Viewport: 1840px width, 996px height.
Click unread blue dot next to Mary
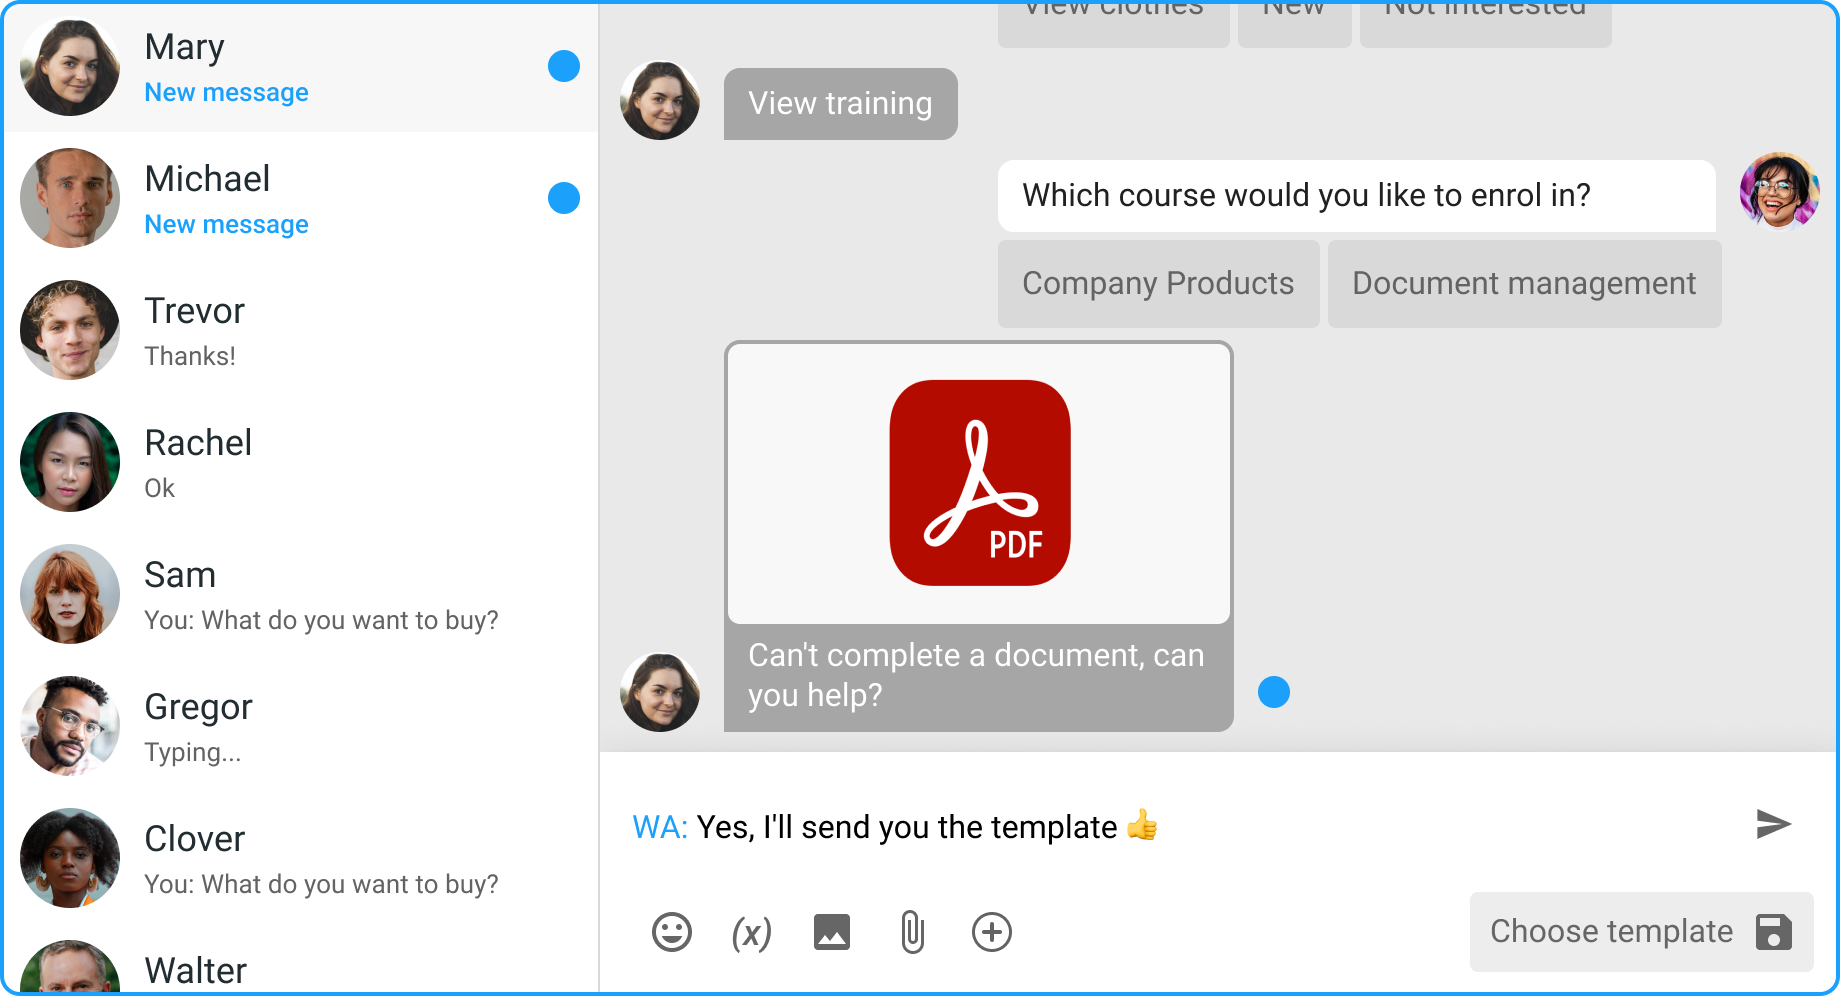564,66
